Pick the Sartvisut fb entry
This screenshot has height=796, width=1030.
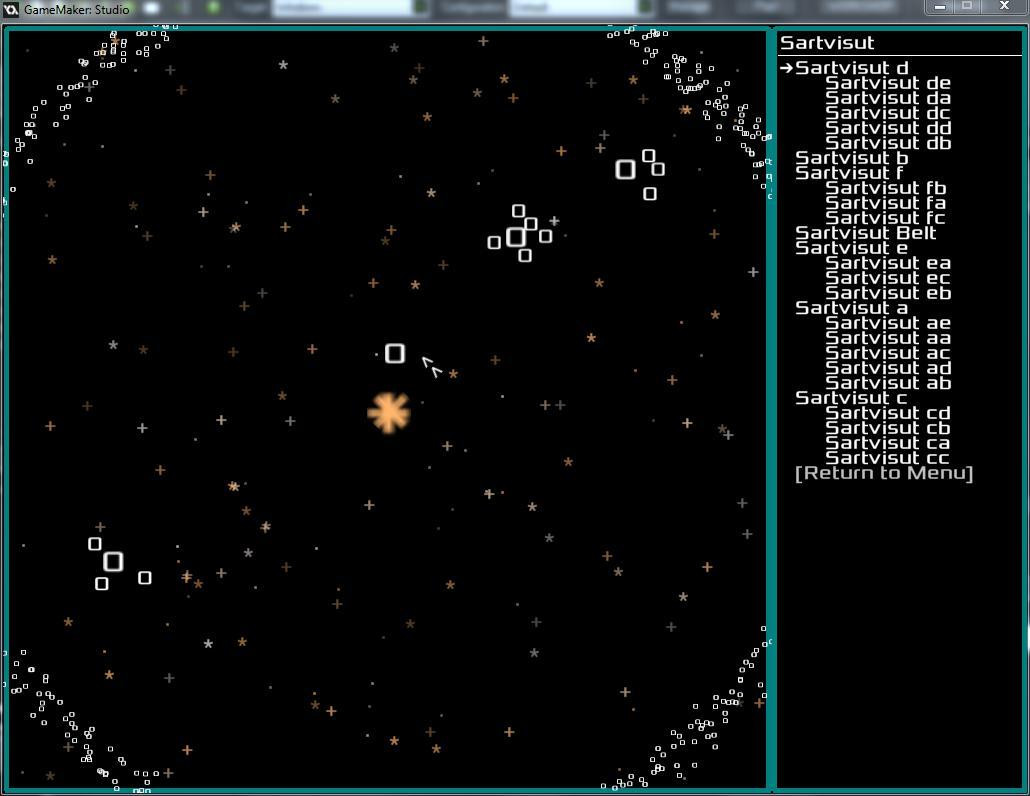click(x=885, y=188)
